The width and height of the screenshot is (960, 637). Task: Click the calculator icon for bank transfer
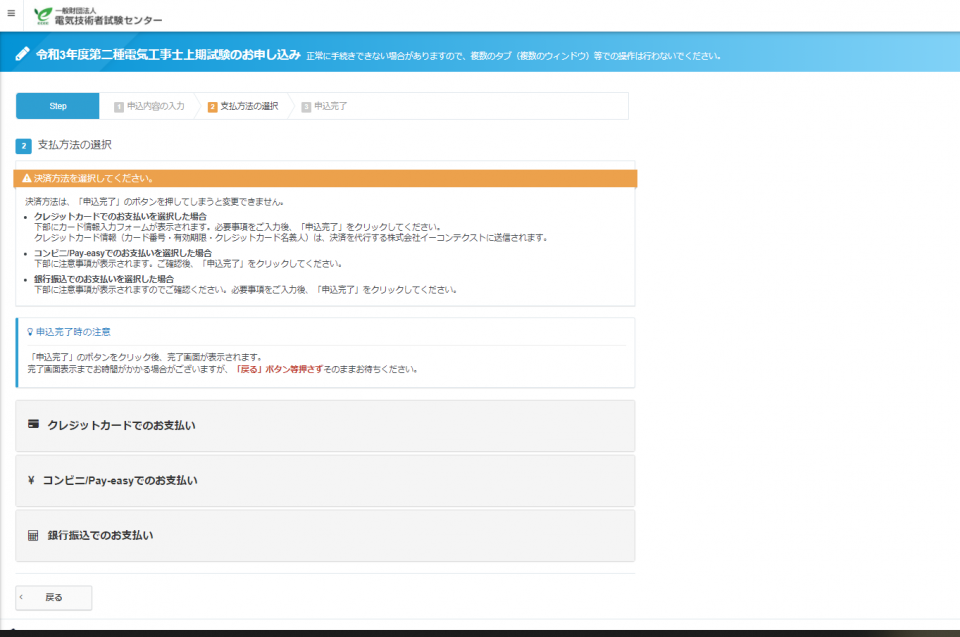click(x=33, y=535)
